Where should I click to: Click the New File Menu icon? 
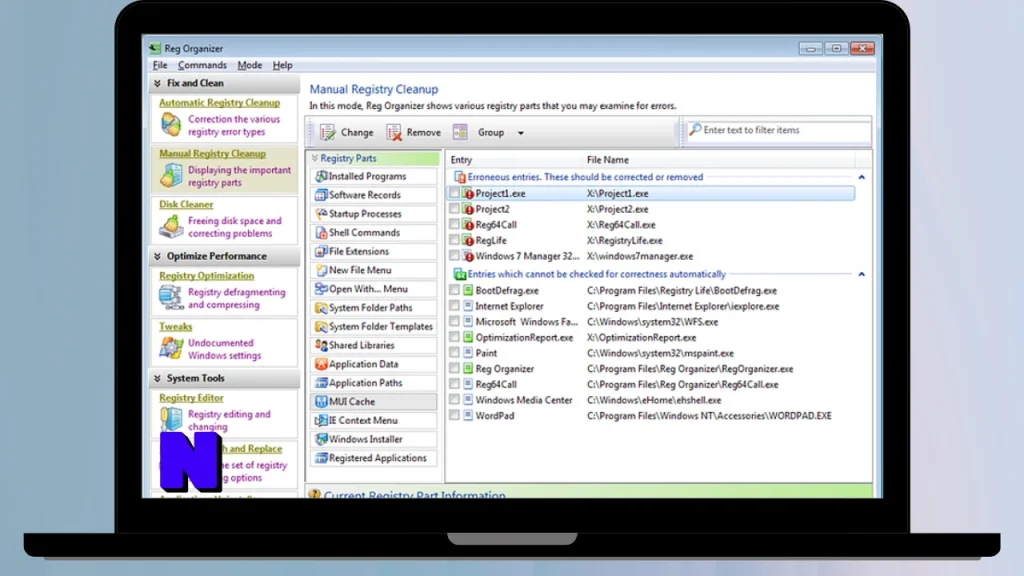point(321,270)
